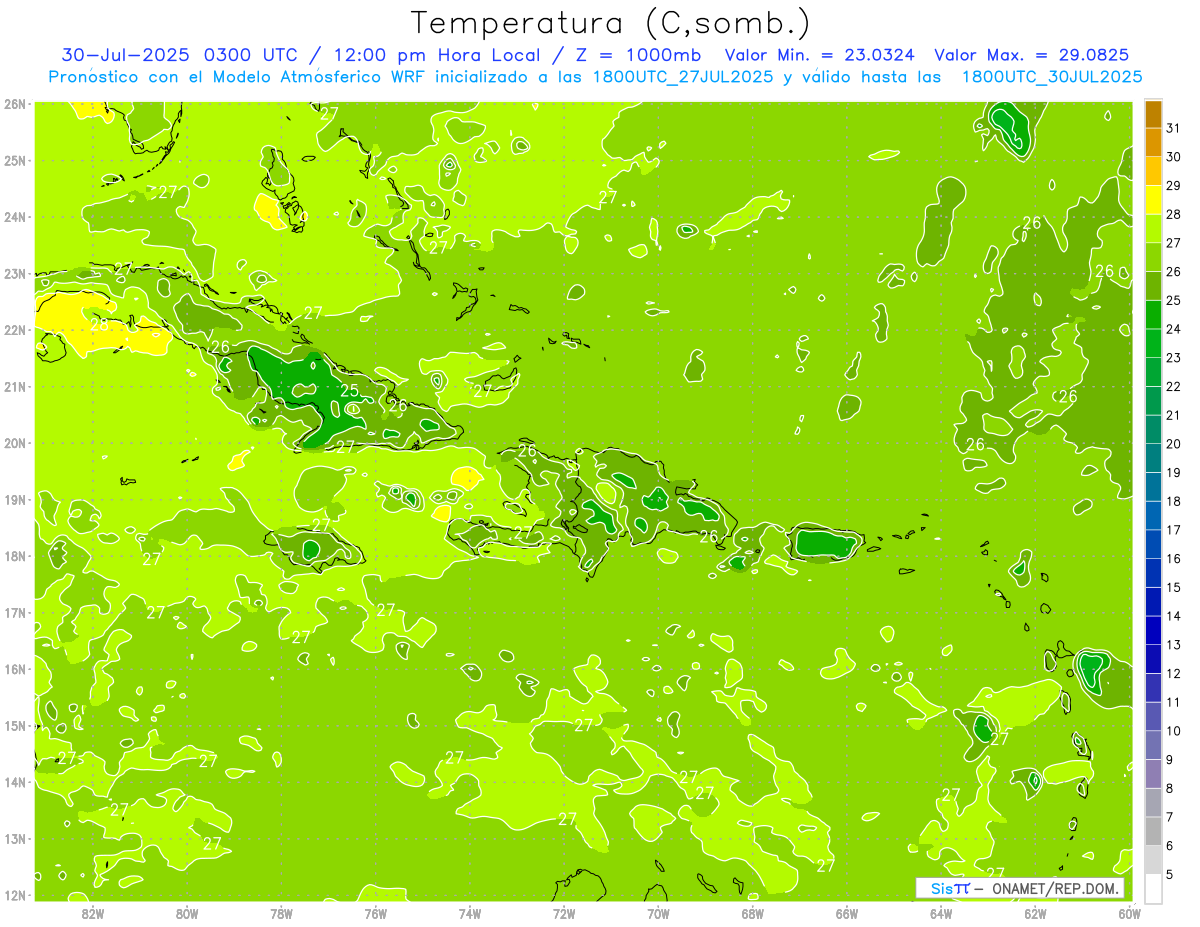The height and width of the screenshot is (927, 1200).
Task: Click the "26N" latitude axis label
Action: (x=15, y=104)
